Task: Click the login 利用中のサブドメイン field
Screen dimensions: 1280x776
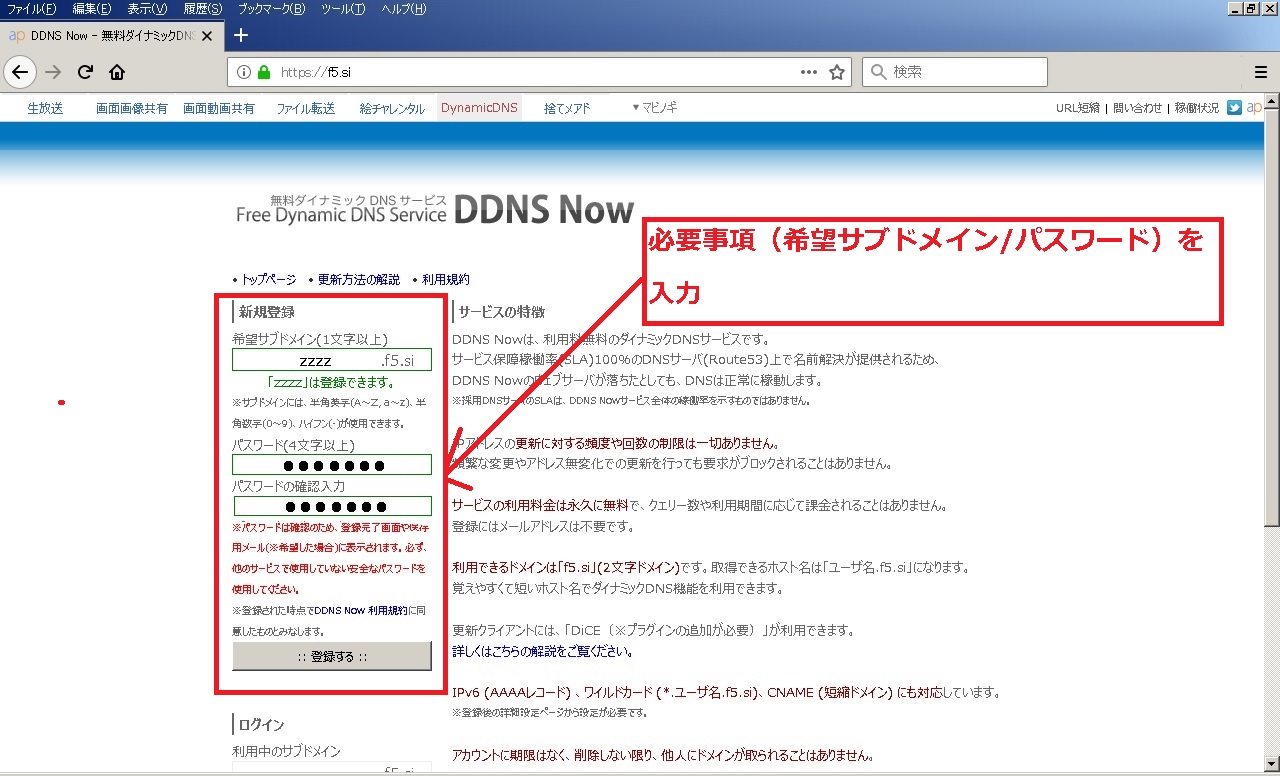Action: click(332, 768)
